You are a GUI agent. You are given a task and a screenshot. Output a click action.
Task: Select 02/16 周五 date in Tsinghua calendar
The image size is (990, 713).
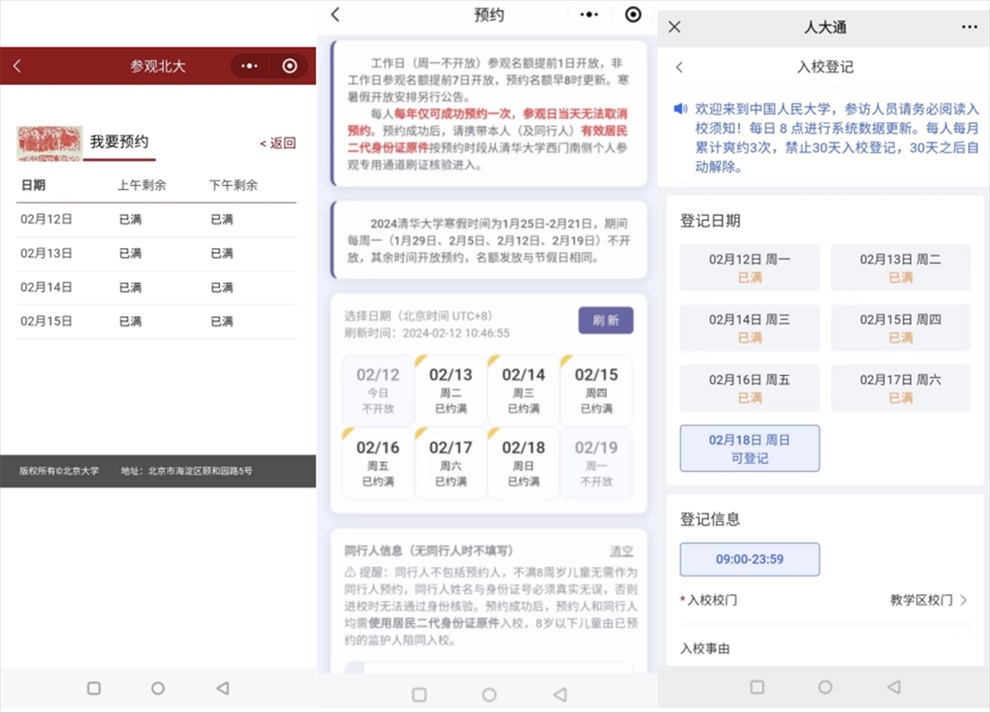[378, 463]
